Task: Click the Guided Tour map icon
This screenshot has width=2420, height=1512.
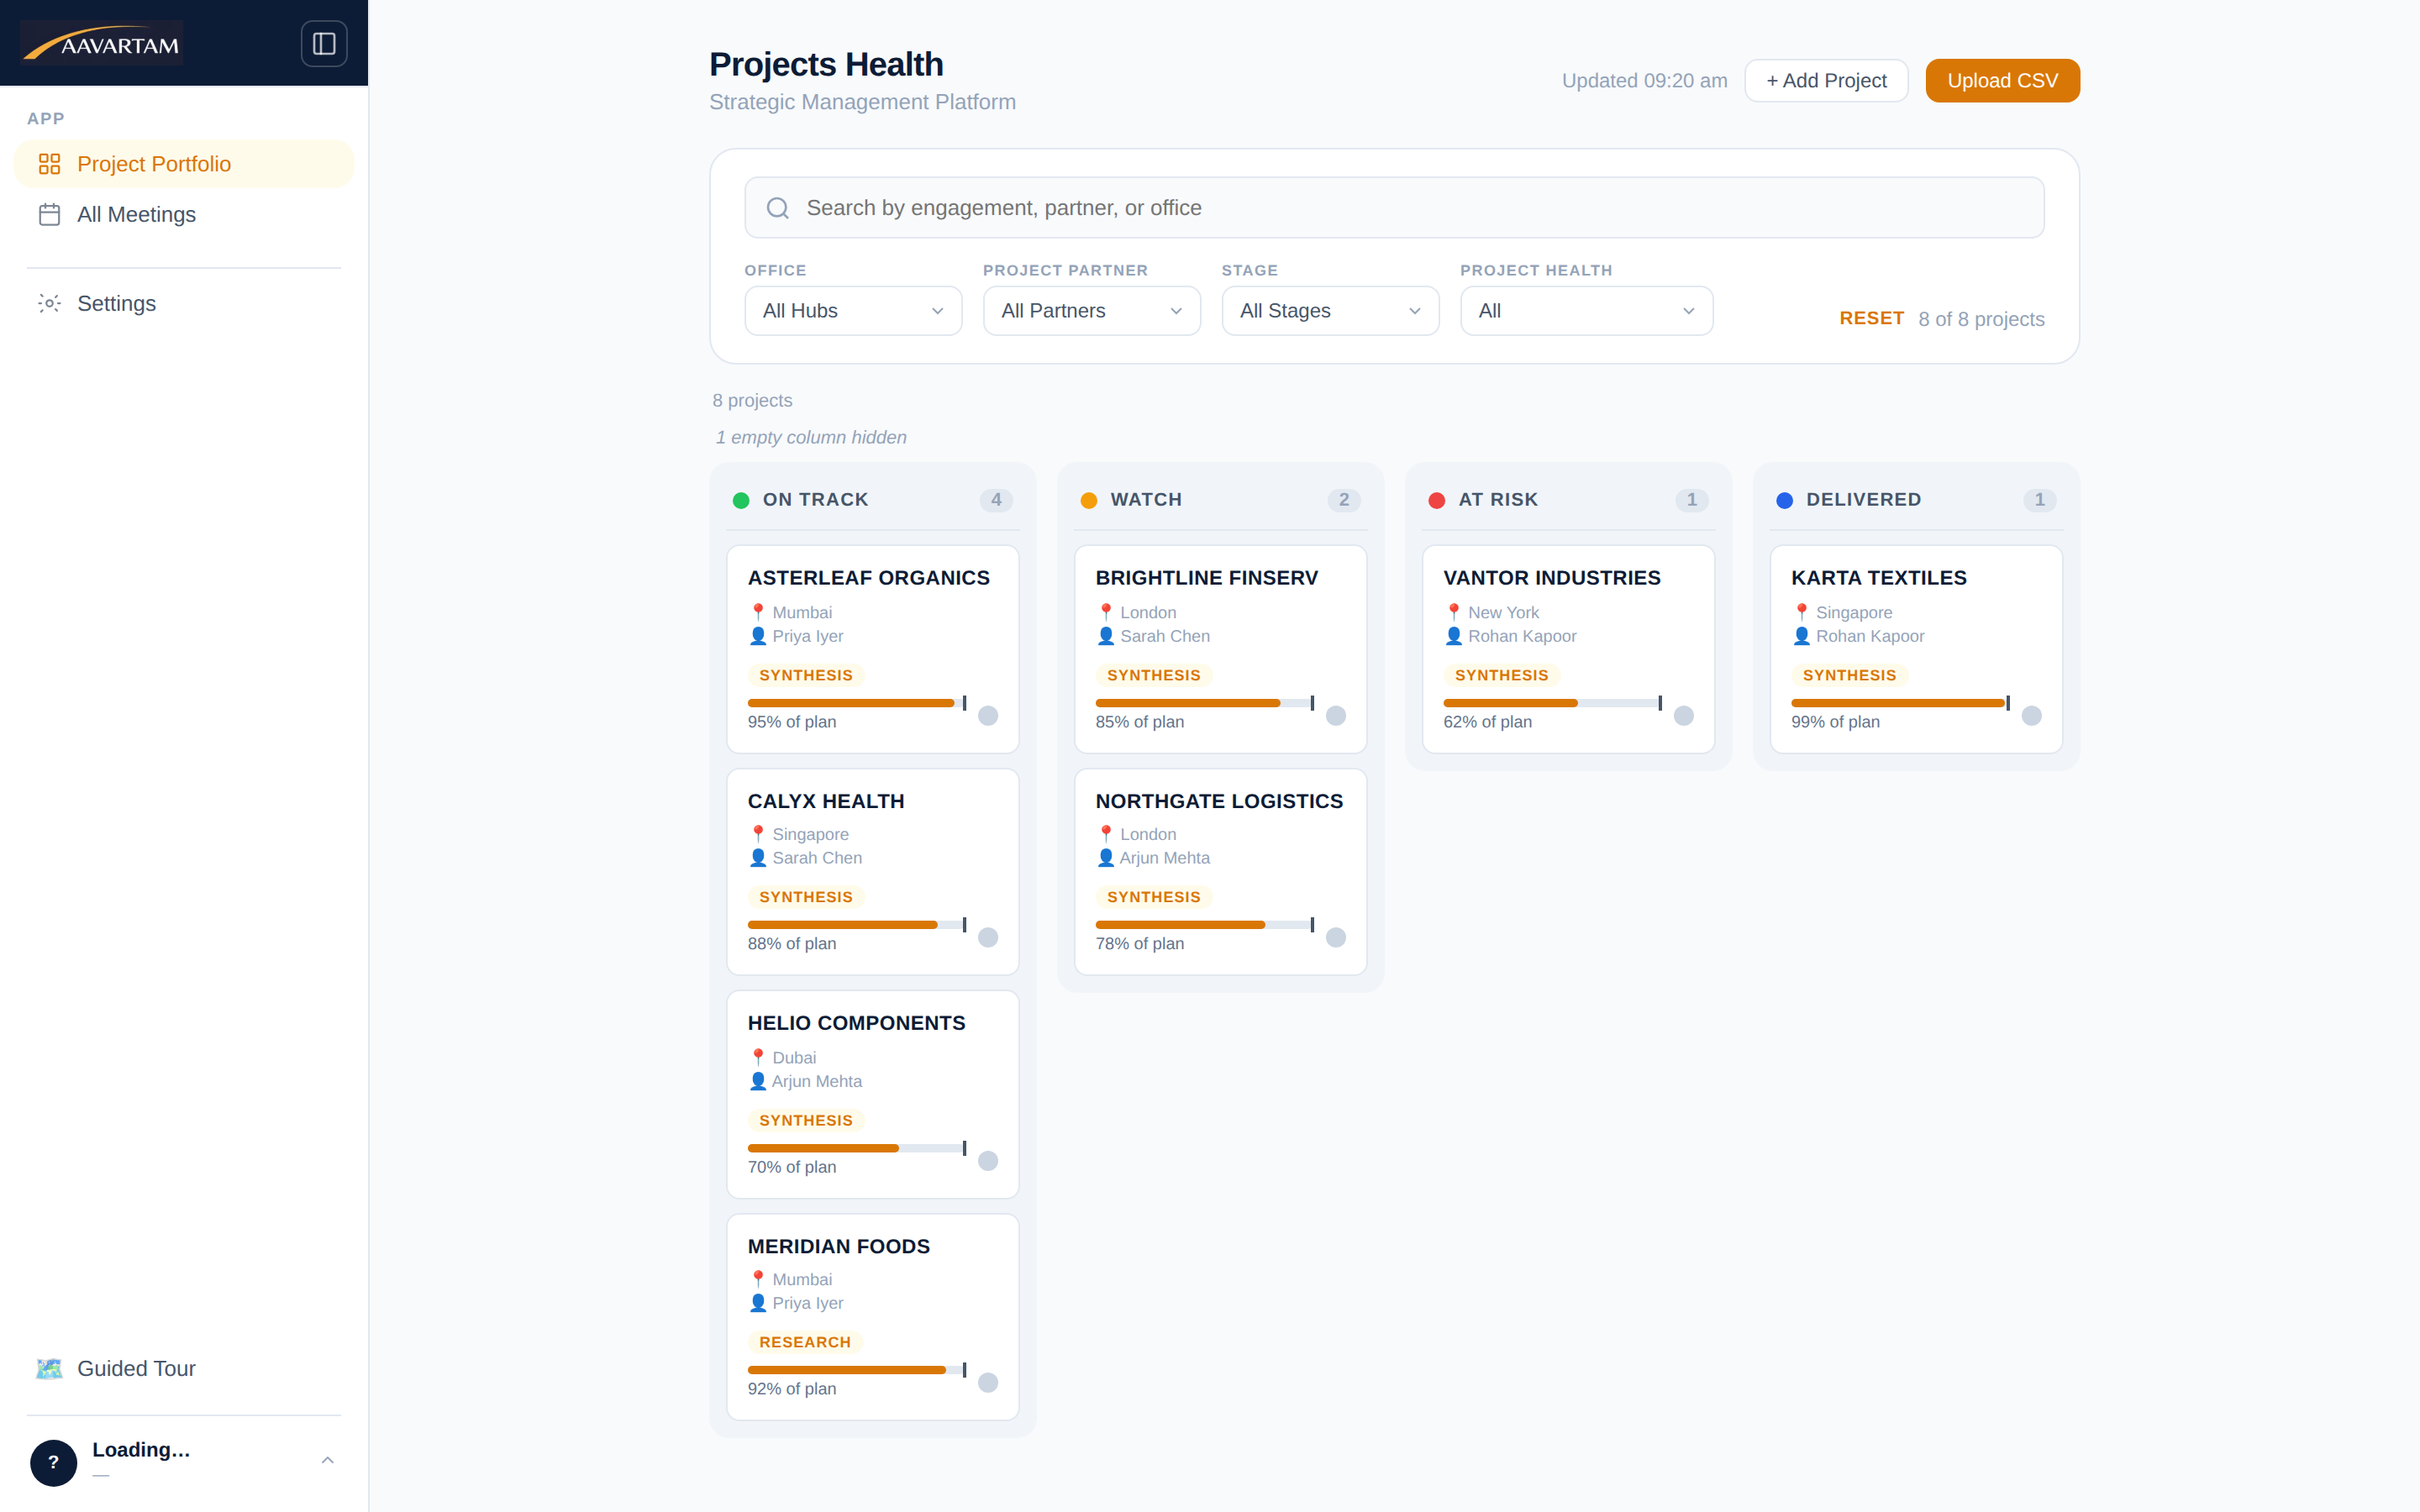Action: click(49, 1368)
